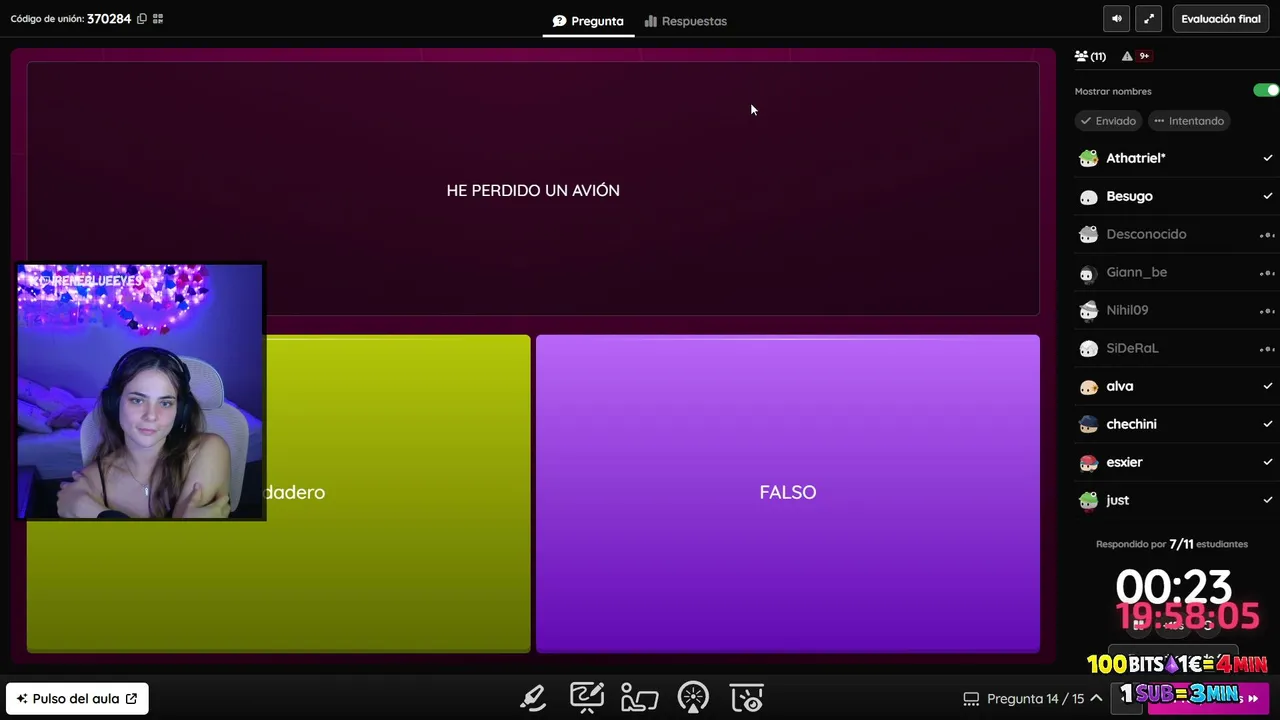
Task: Switch to the Respuestas tab
Action: [x=686, y=21]
